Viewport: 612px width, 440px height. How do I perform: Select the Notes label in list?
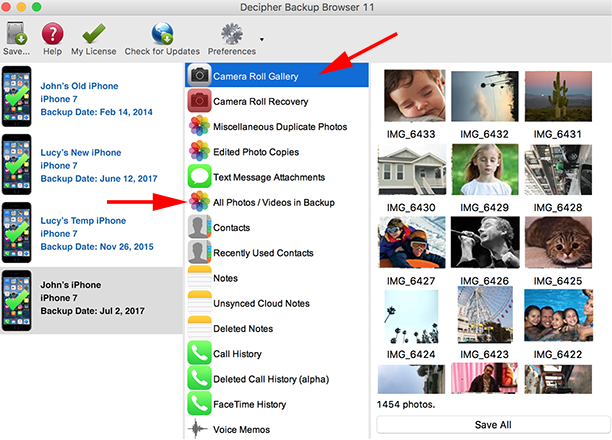225,278
